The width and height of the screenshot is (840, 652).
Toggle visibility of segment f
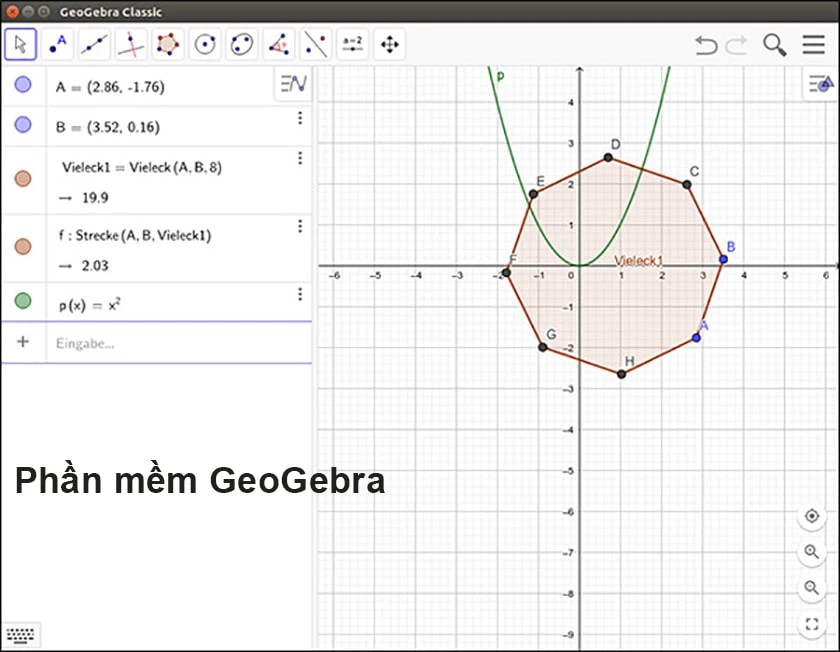[x=22, y=246]
